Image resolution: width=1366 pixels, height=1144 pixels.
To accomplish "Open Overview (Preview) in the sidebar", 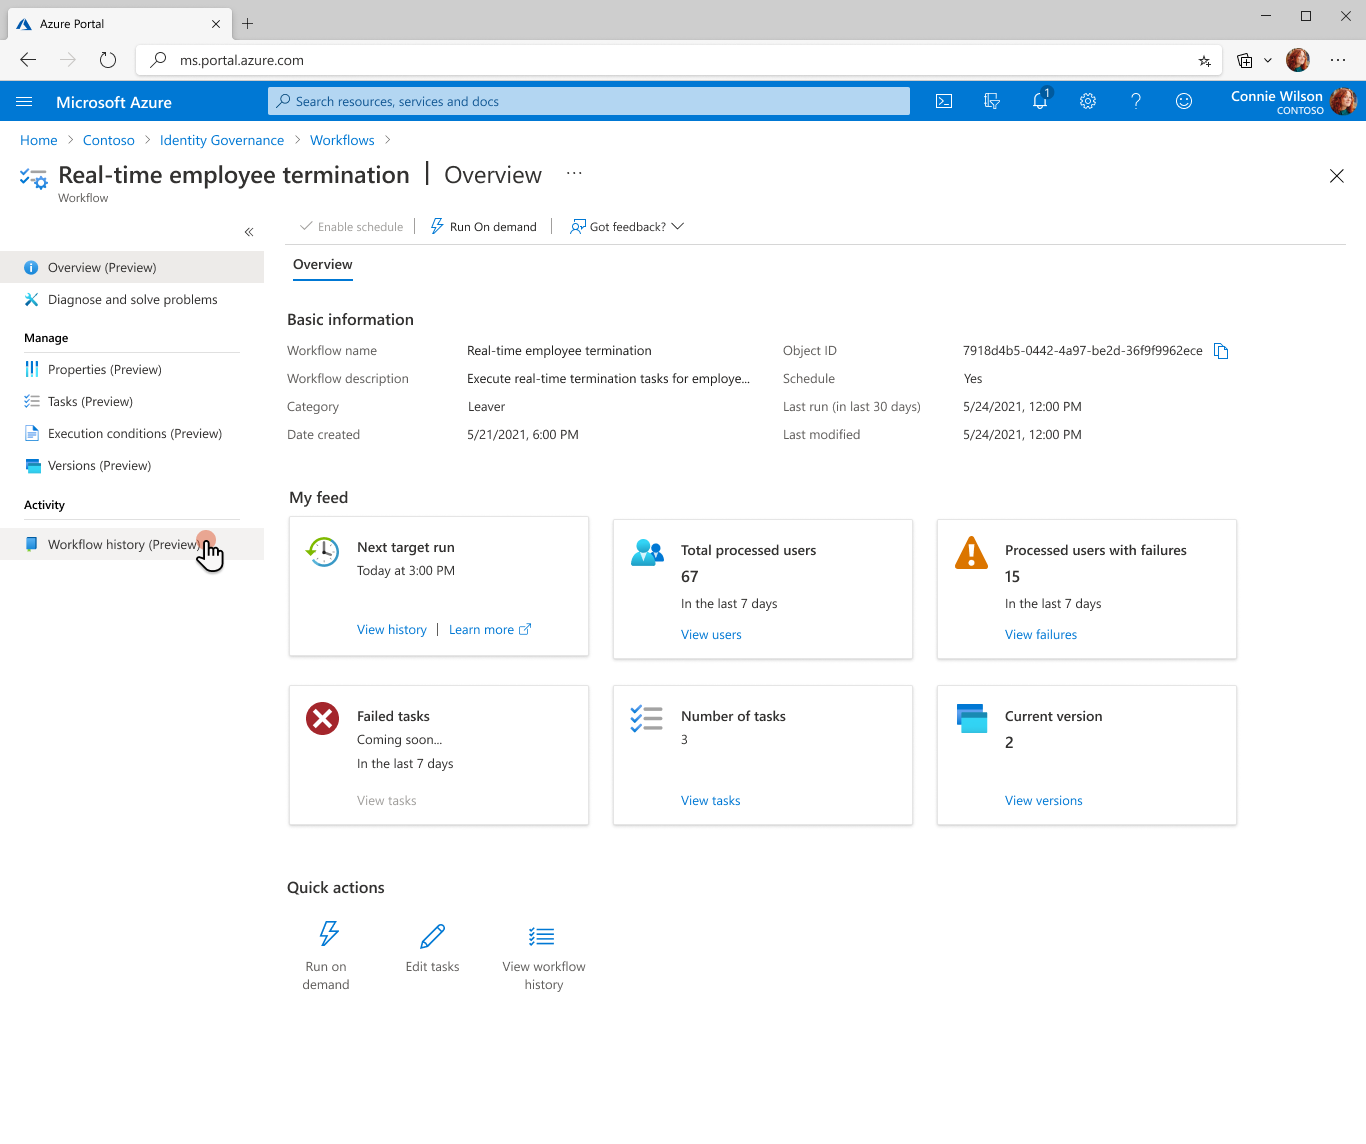I will [132, 267].
